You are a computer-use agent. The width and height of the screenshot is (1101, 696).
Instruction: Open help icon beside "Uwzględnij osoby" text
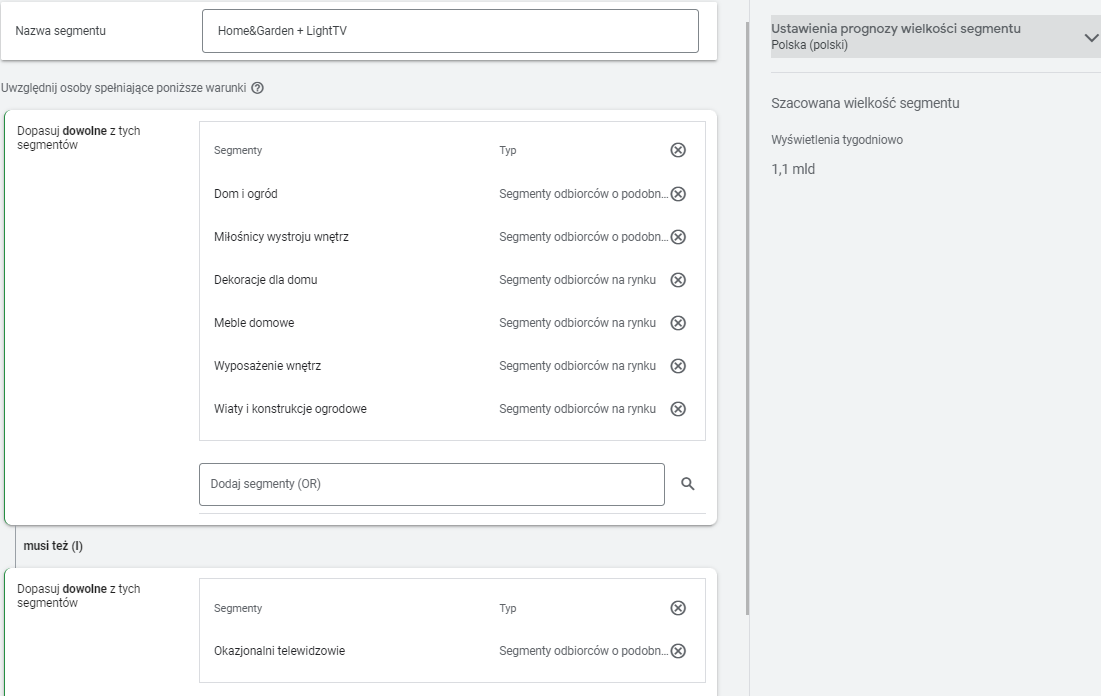pos(258,88)
